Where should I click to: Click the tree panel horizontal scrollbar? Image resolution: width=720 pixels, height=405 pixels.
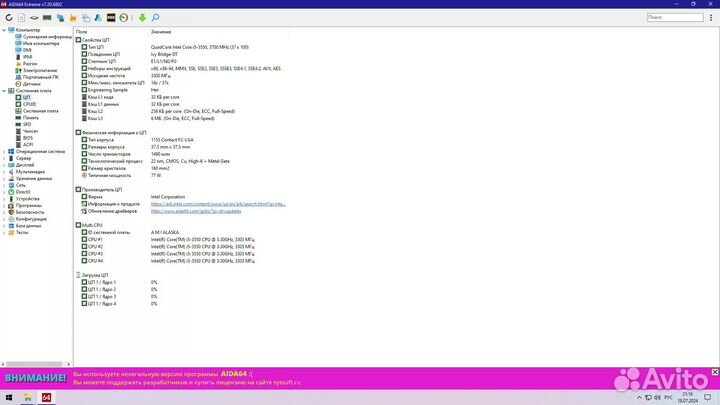(x=35, y=364)
